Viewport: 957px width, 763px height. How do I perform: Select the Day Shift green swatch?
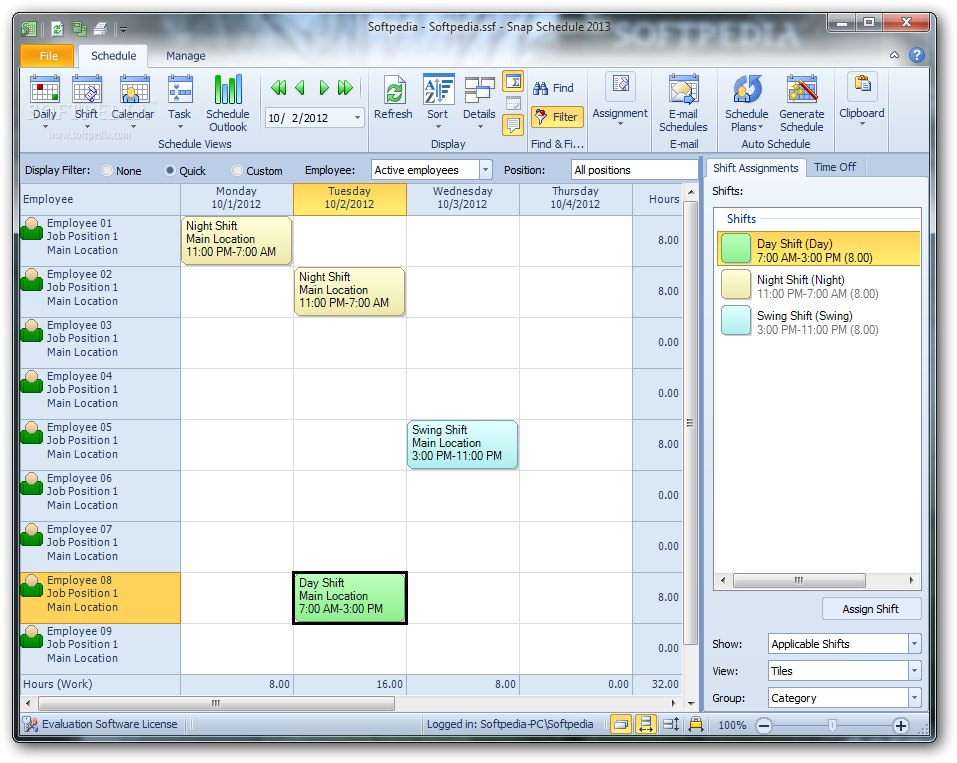[x=736, y=249]
